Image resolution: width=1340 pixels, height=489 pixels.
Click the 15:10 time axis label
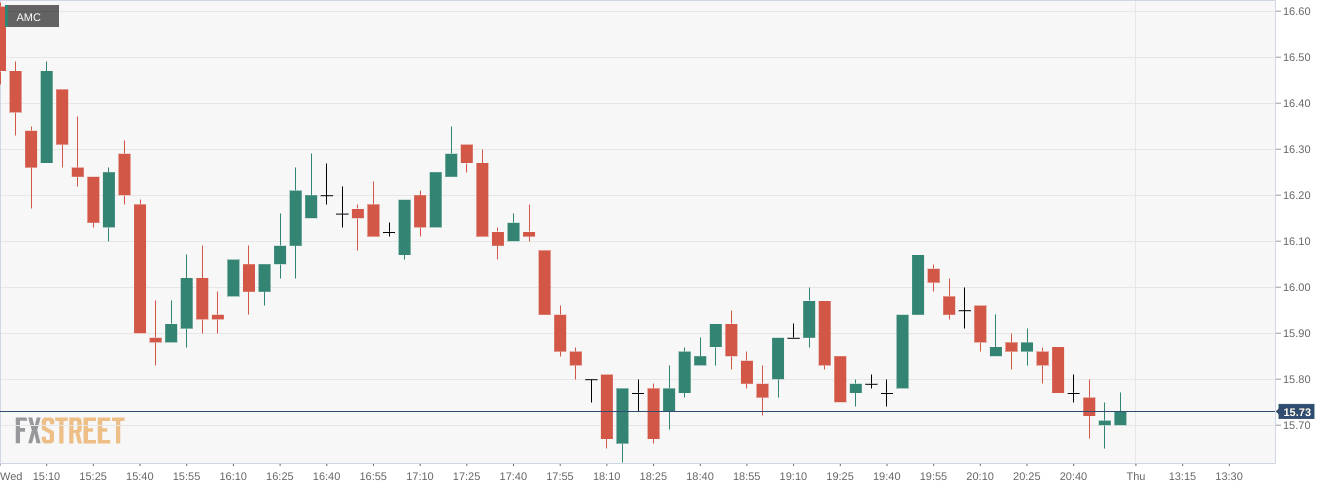(x=46, y=476)
